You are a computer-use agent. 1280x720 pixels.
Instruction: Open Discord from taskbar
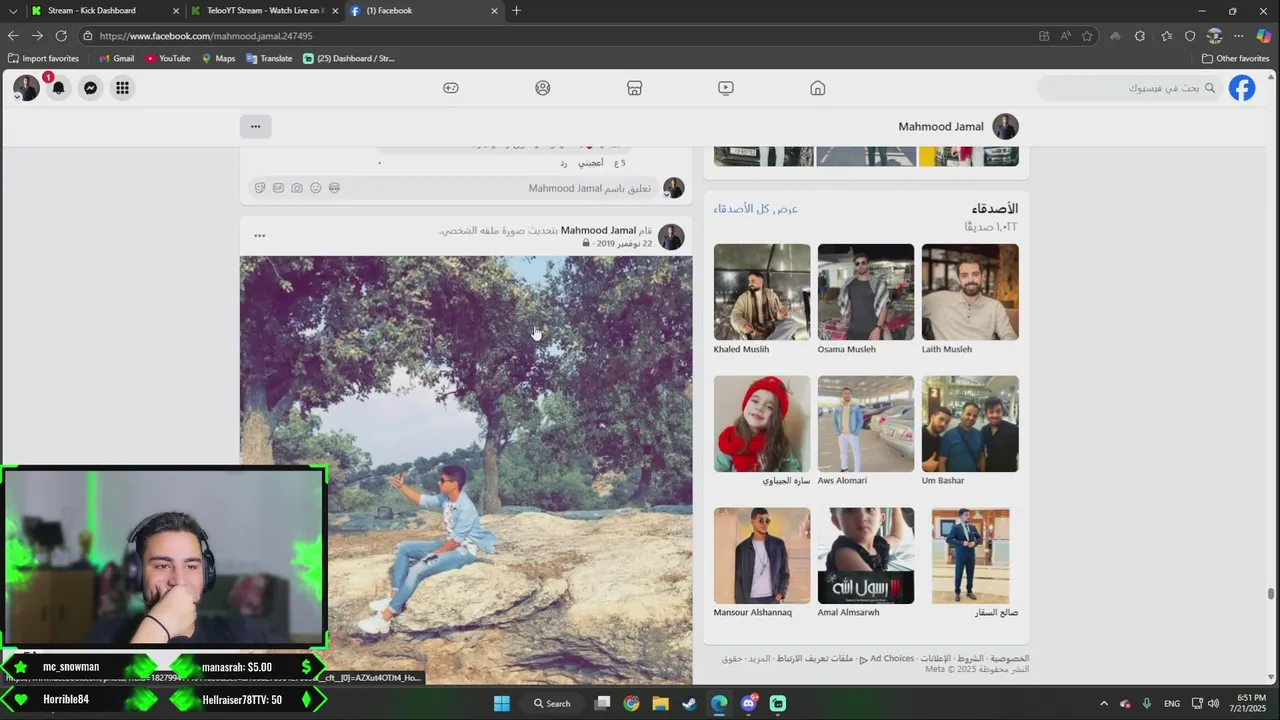[x=749, y=703]
